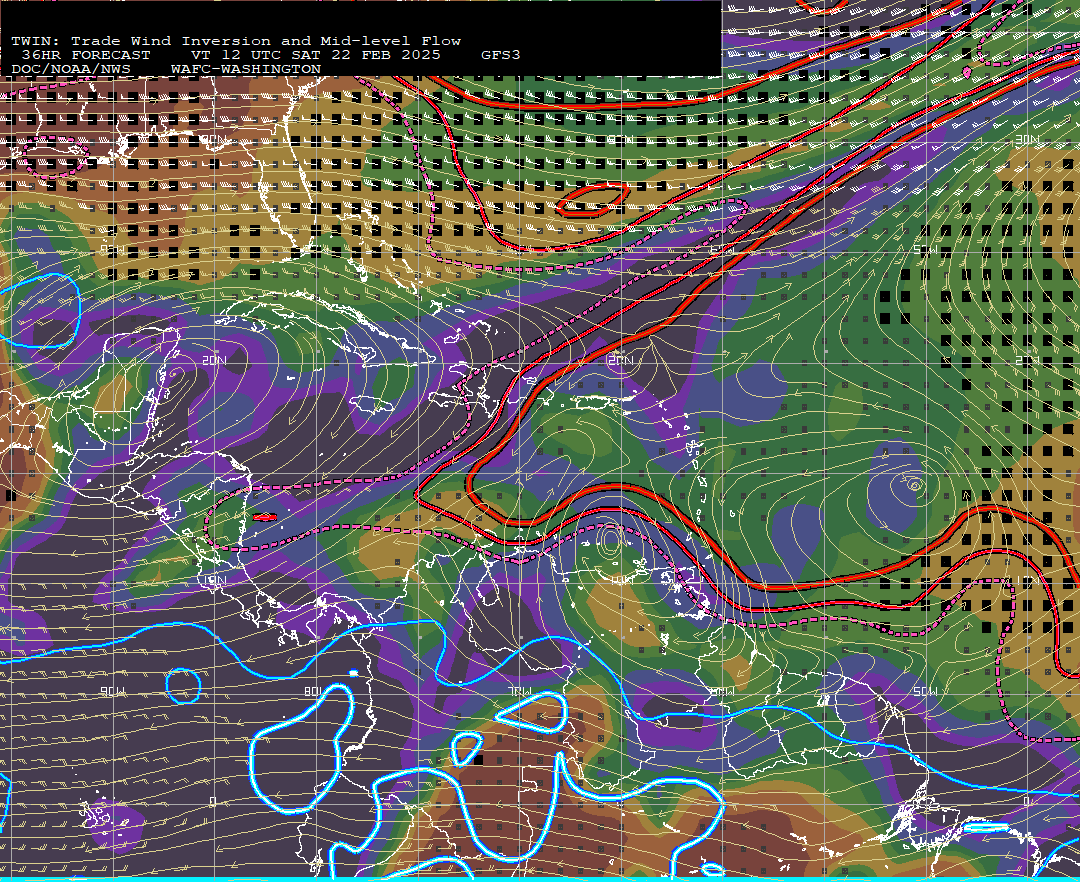Click the small red oval west of Nicaragua coast
This screenshot has height=882, width=1080.
point(265,517)
